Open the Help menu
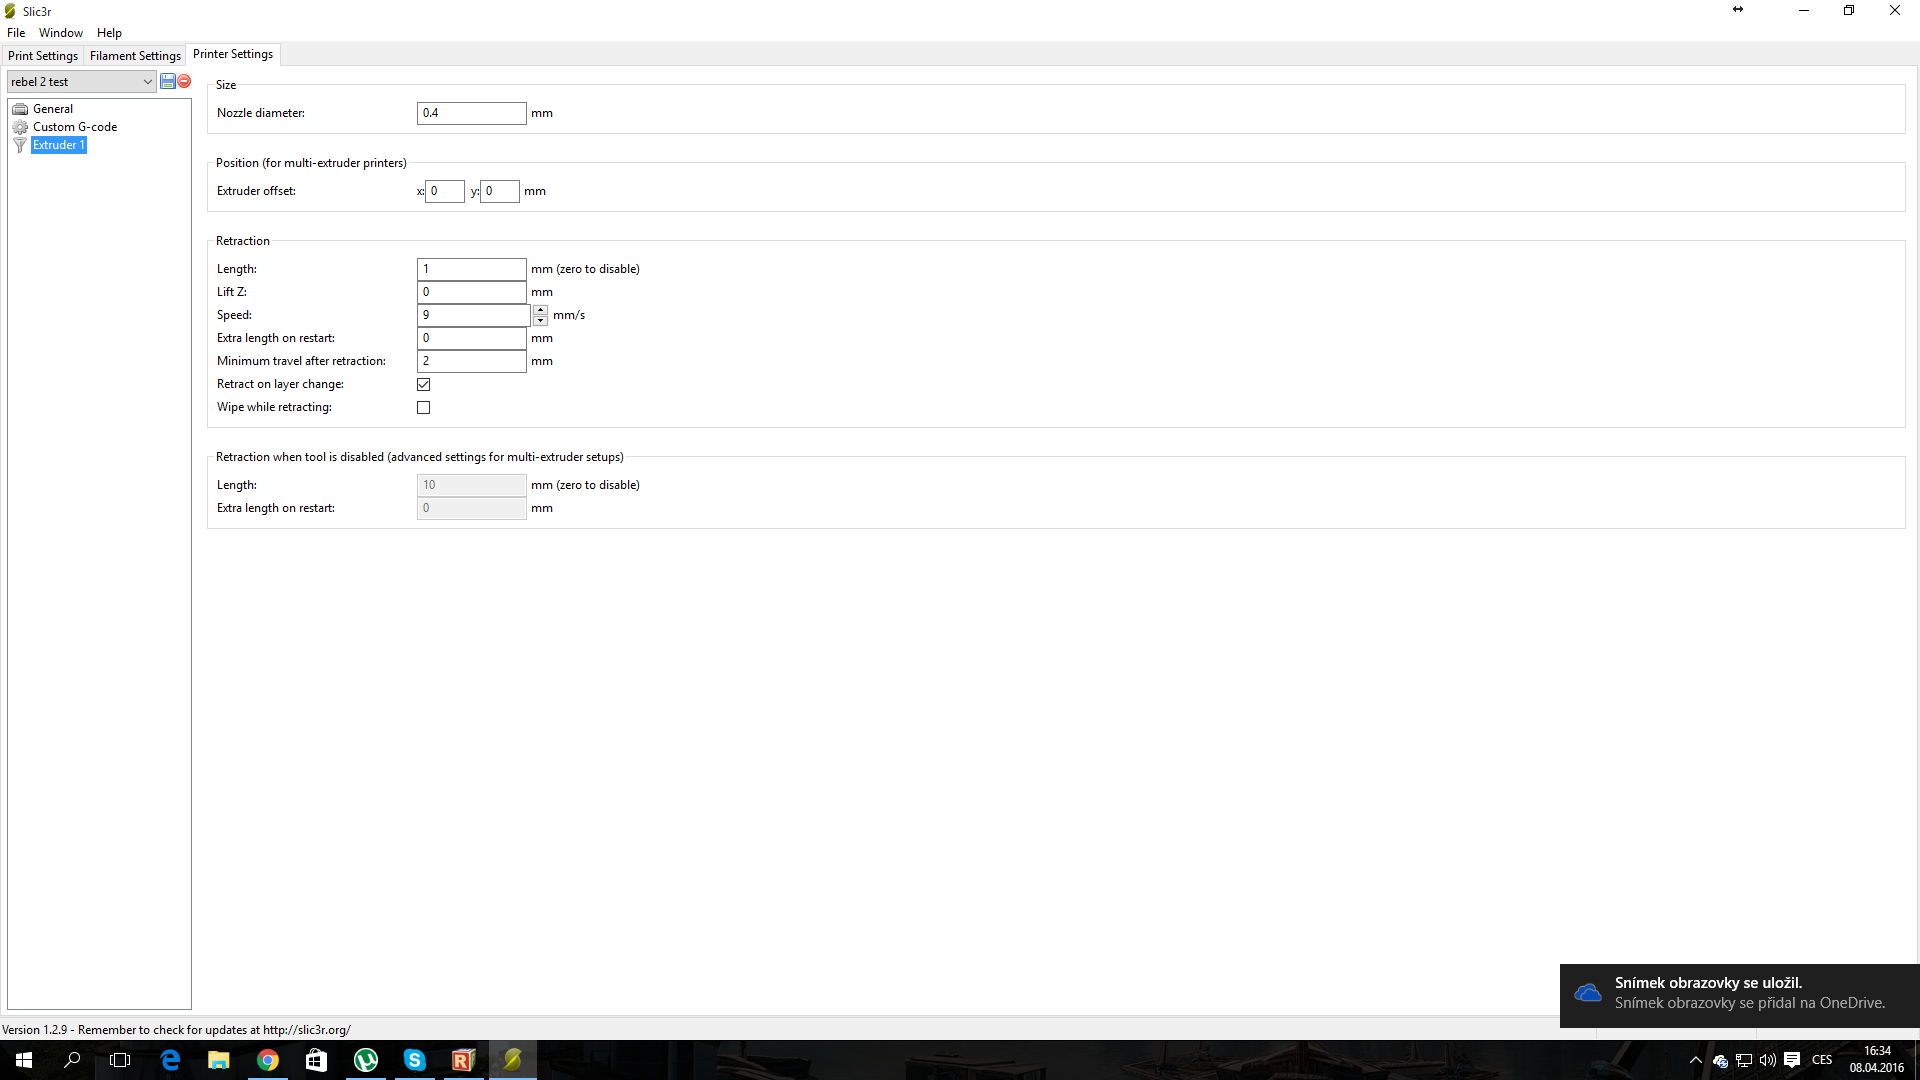Image resolution: width=1920 pixels, height=1080 pixels. point(109,33)
